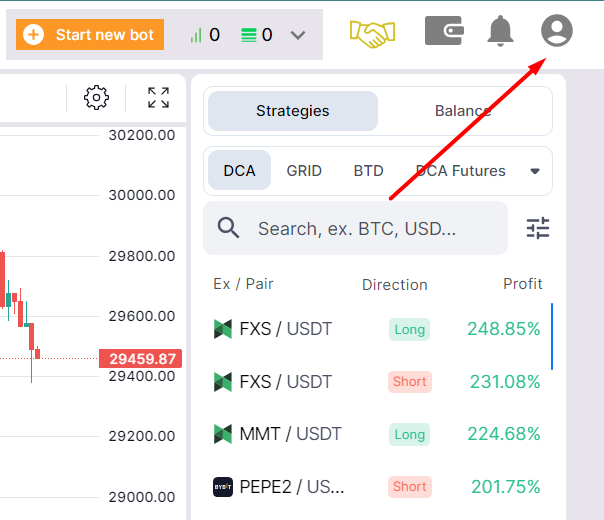Expand more bot types dropdown arrow
This screenshot has width=604, height=520.
[x=535, y=171]
